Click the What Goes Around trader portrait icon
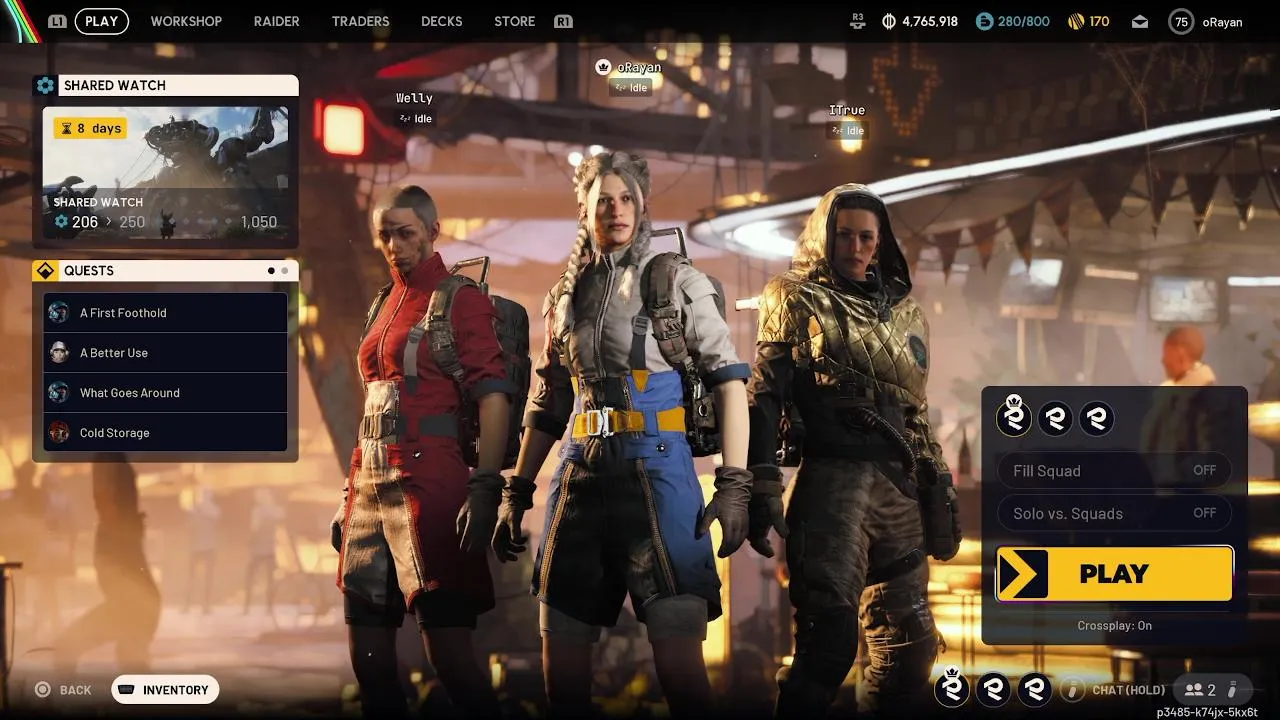This screenshot has width=1280, height=720. point(59,392)
